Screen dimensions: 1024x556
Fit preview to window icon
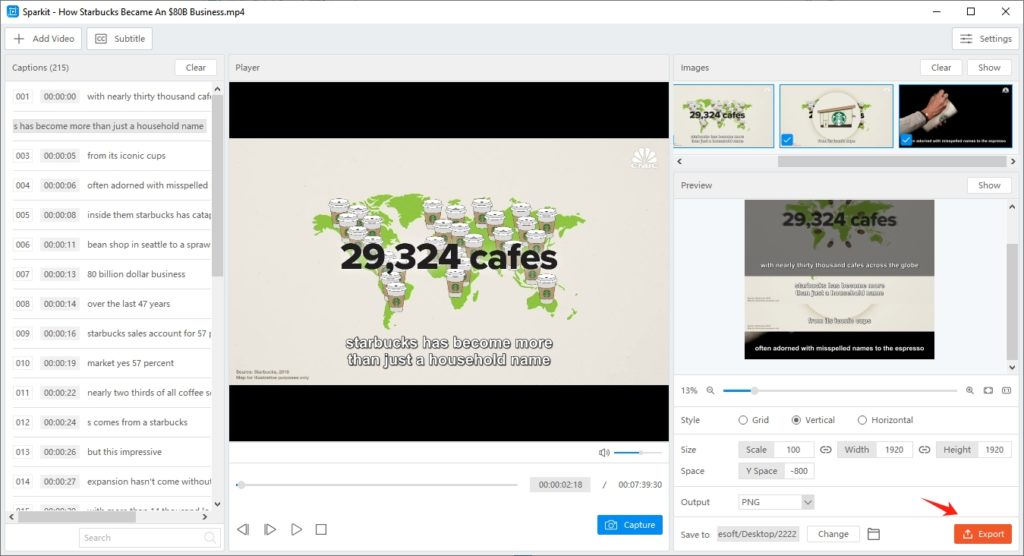point(988,390)
